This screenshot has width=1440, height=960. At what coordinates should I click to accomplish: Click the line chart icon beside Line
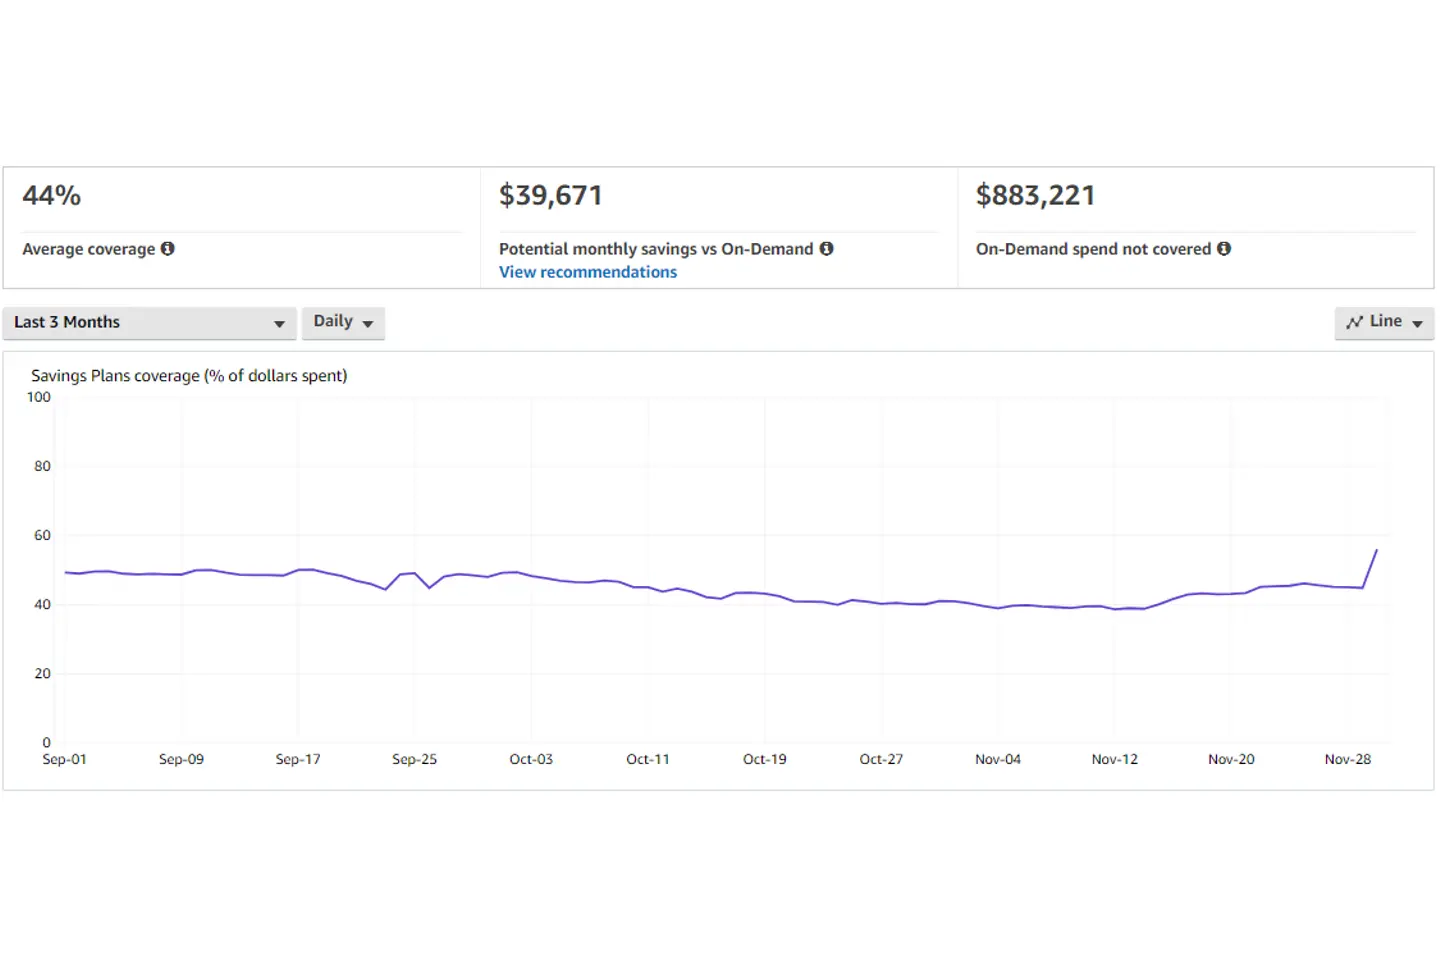(1354, 322)
